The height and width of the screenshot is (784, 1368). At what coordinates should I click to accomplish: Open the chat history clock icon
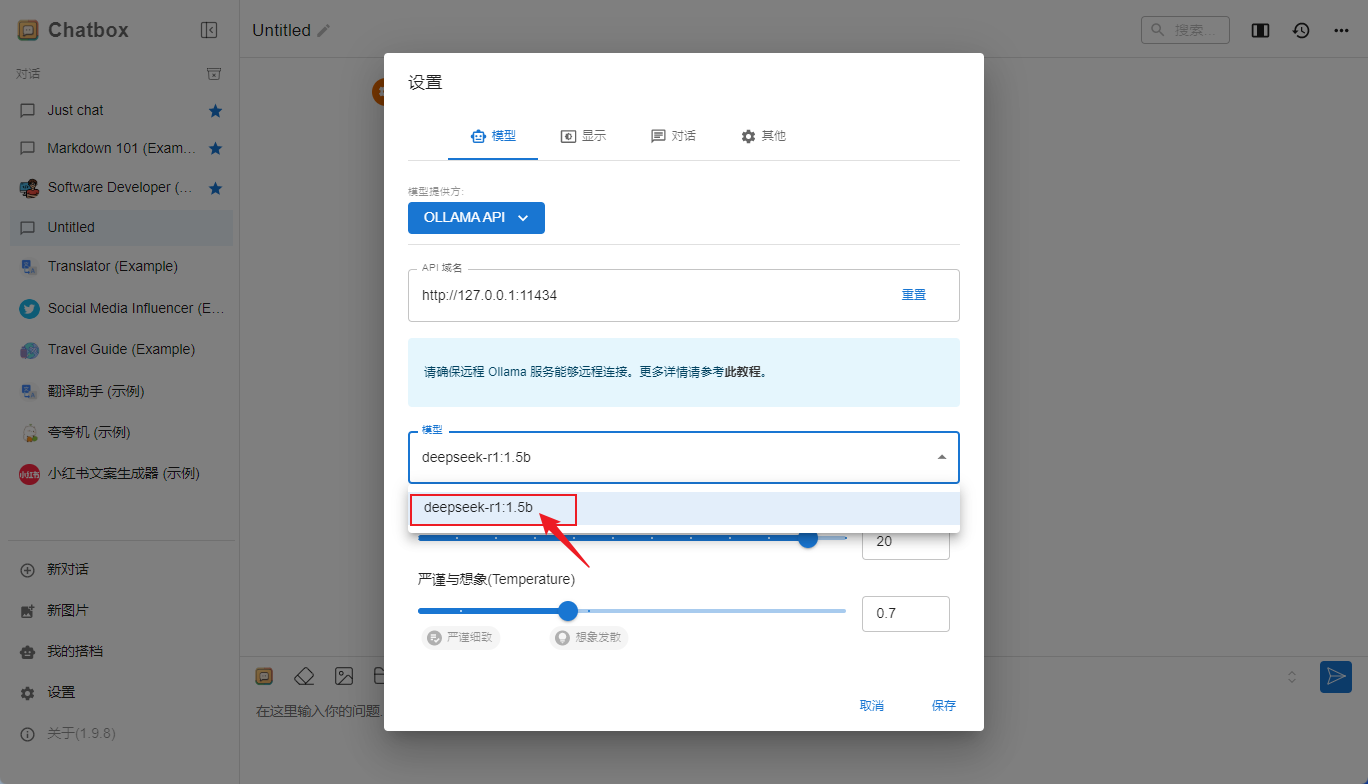point(1301,30)
